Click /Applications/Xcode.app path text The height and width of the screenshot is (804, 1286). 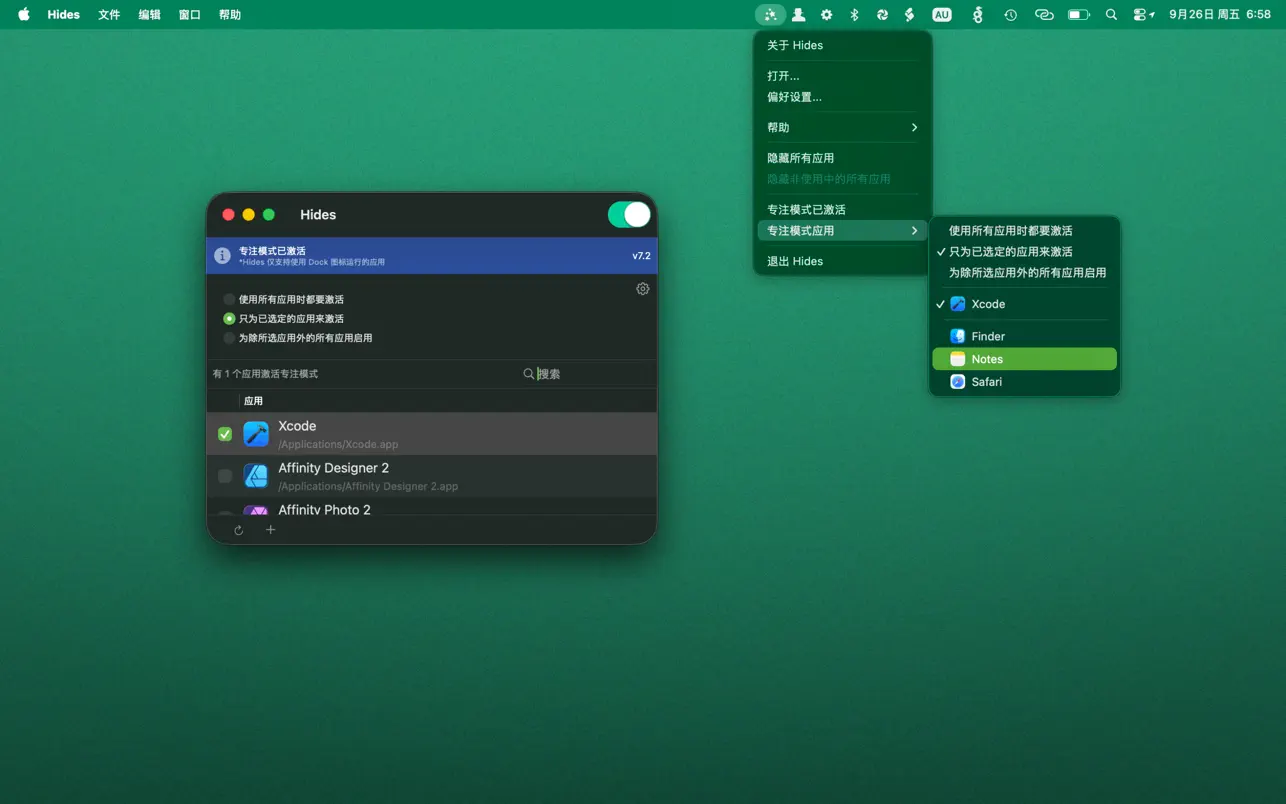[x=338, y=445]
